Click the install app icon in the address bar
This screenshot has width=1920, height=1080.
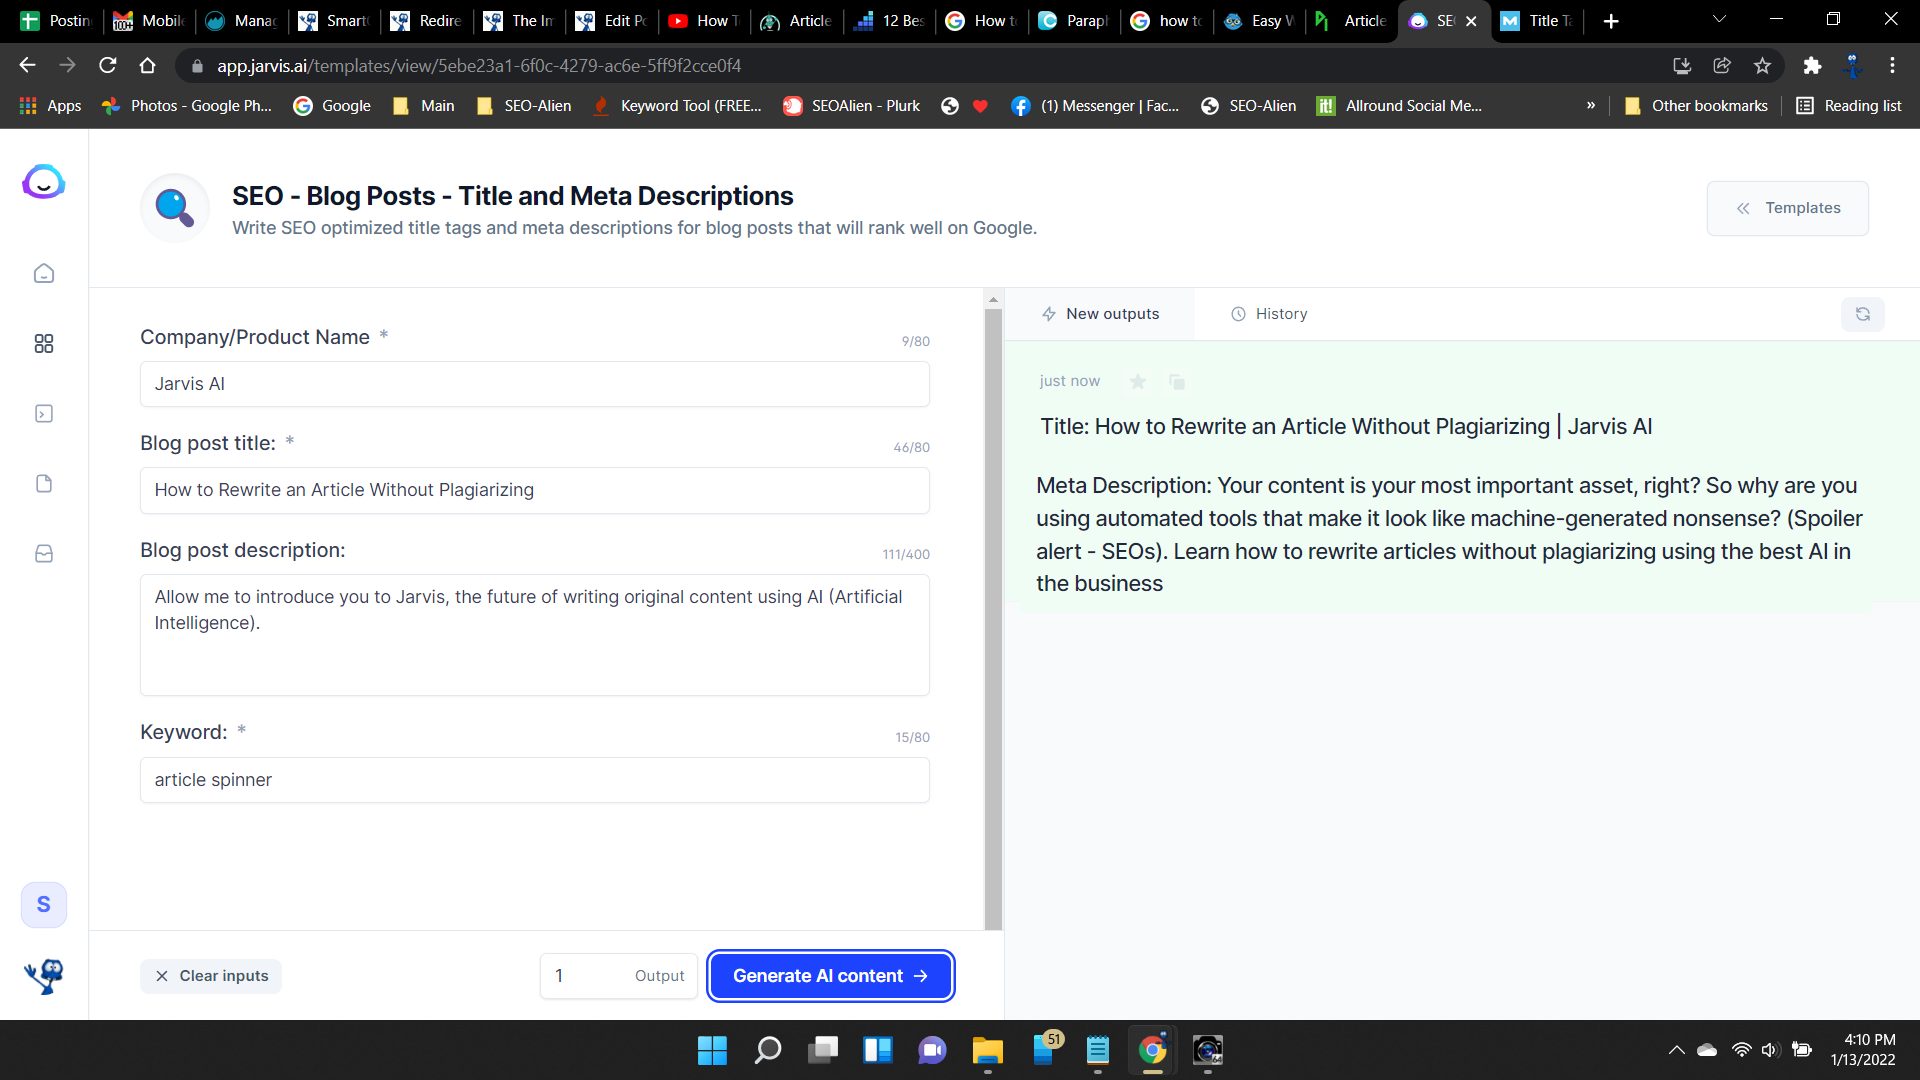click(1682, 65)
